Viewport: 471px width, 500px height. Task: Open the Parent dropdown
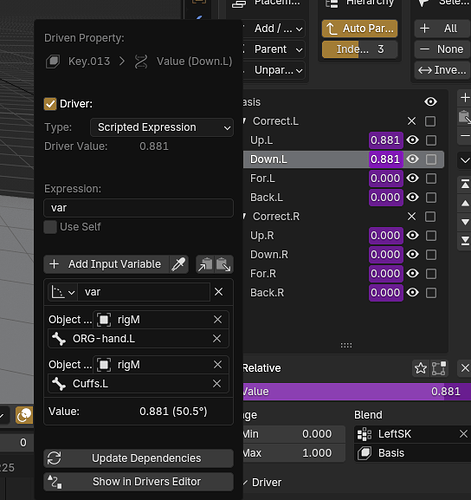click(274, 49)
